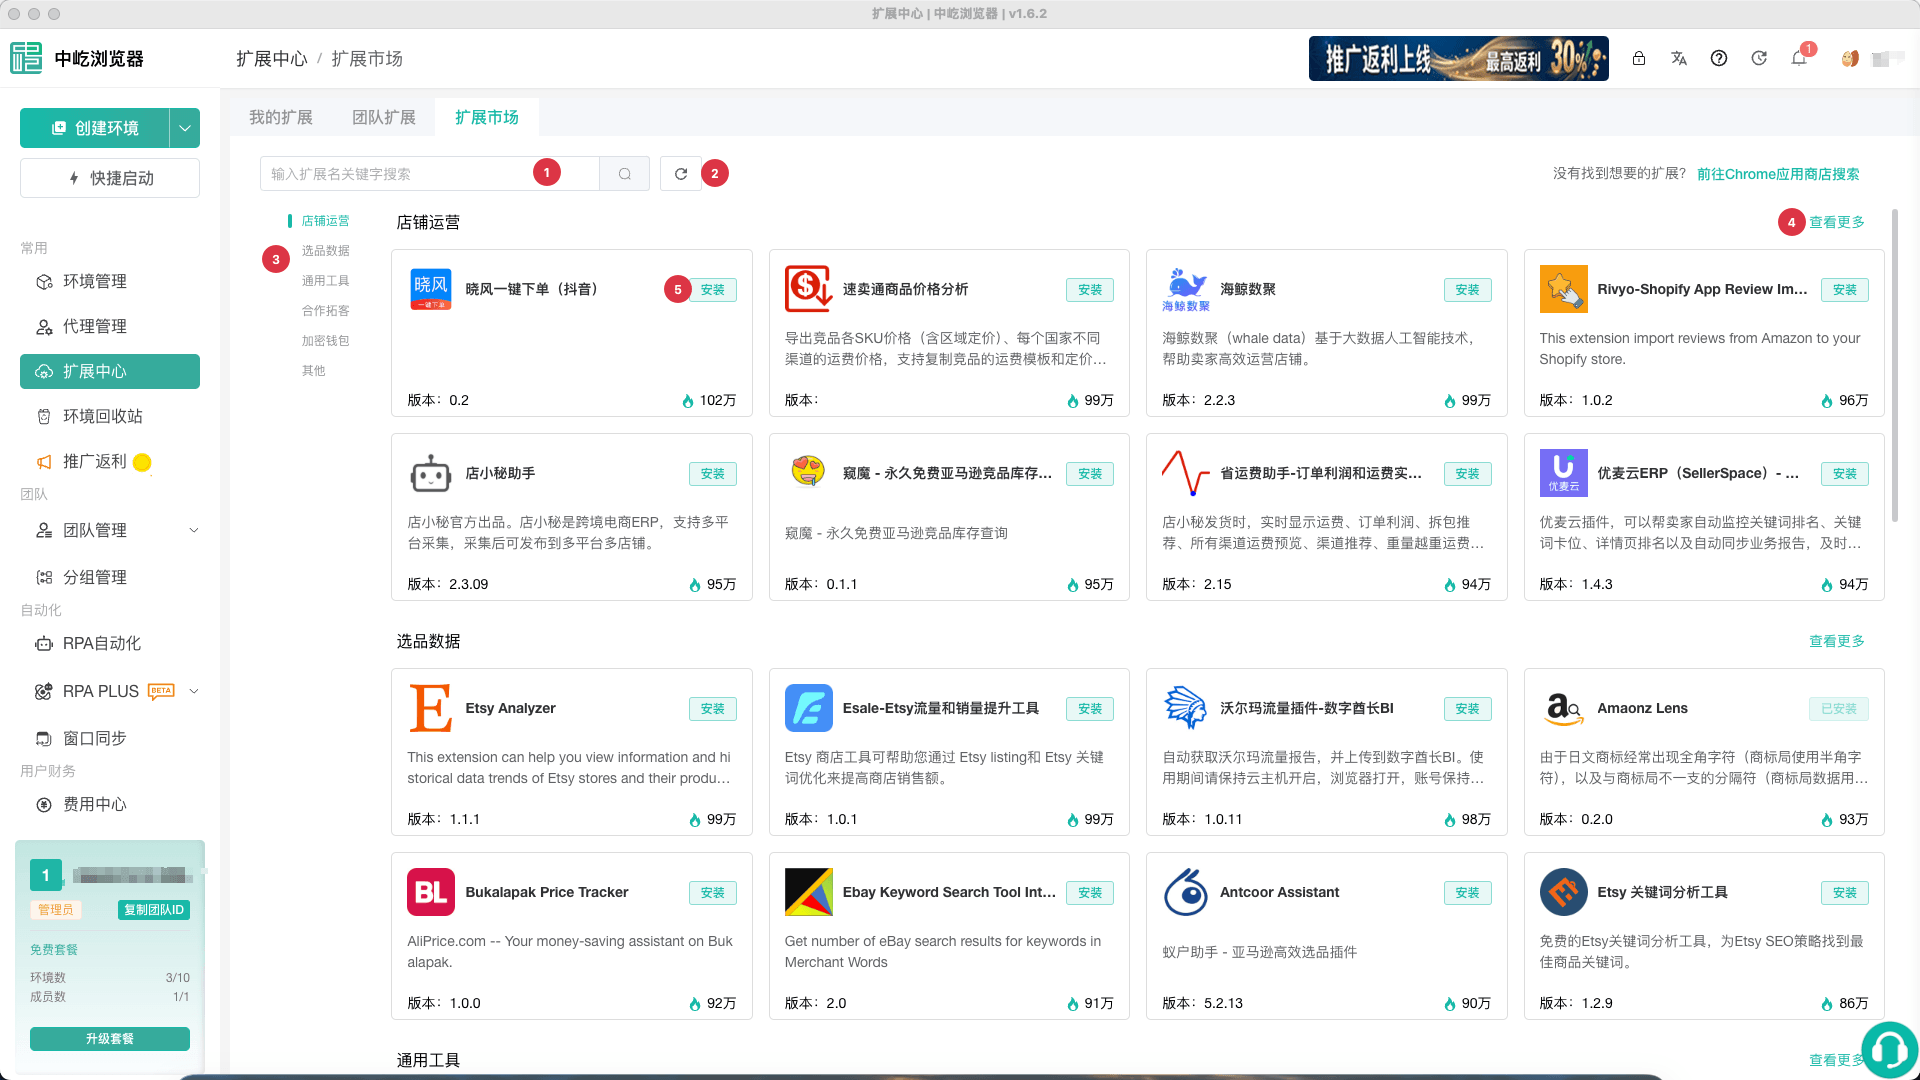
Task: Click the 升级套餐 button
Action: point(110,1039)
